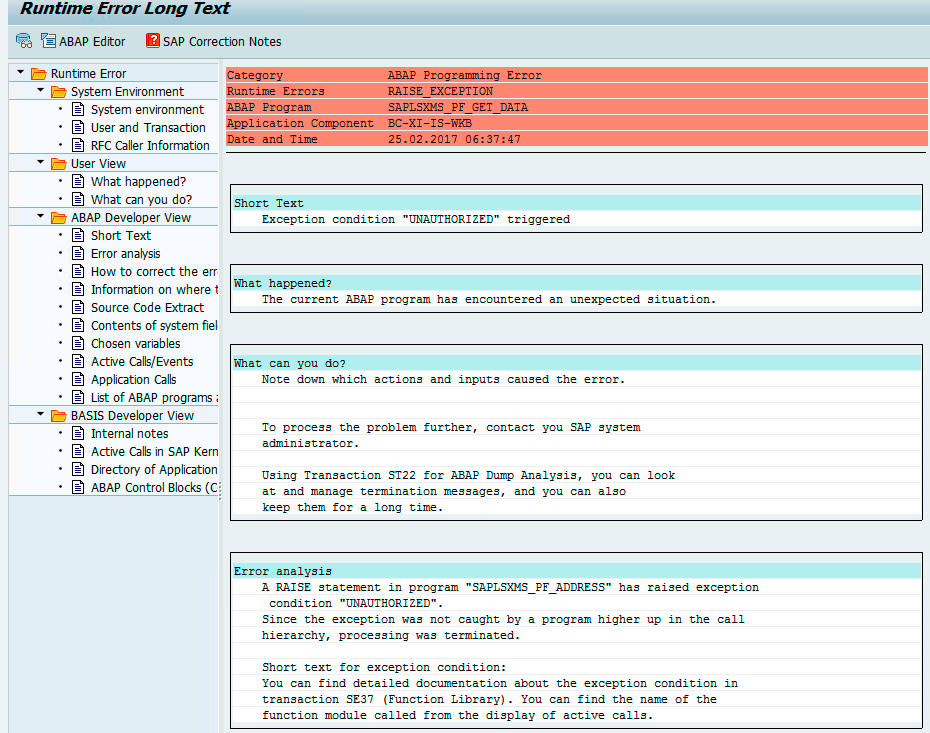
Task: Select the BASIS Developer View tree label
Action: point(132,416)
